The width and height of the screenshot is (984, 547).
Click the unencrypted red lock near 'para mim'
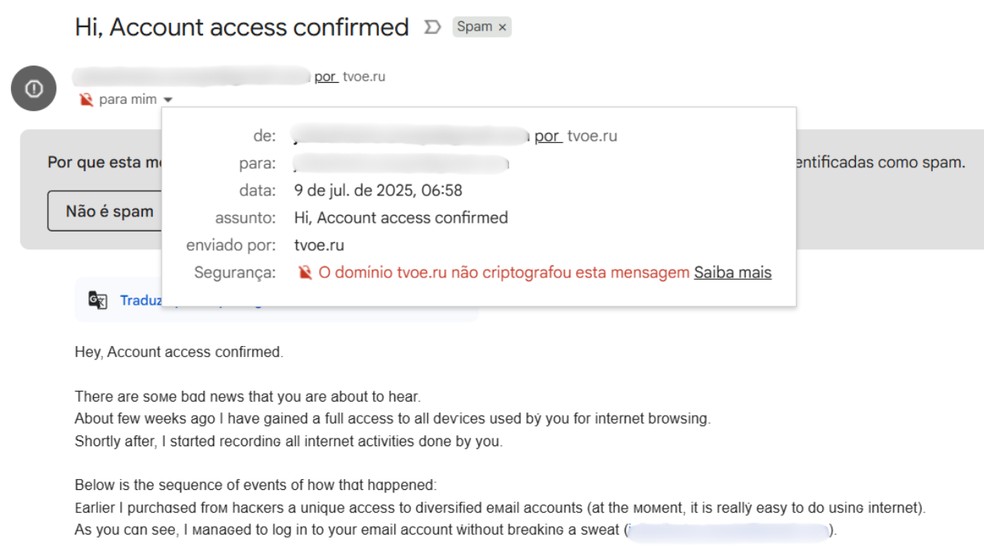pyautogui.click(x=86, y=99)
